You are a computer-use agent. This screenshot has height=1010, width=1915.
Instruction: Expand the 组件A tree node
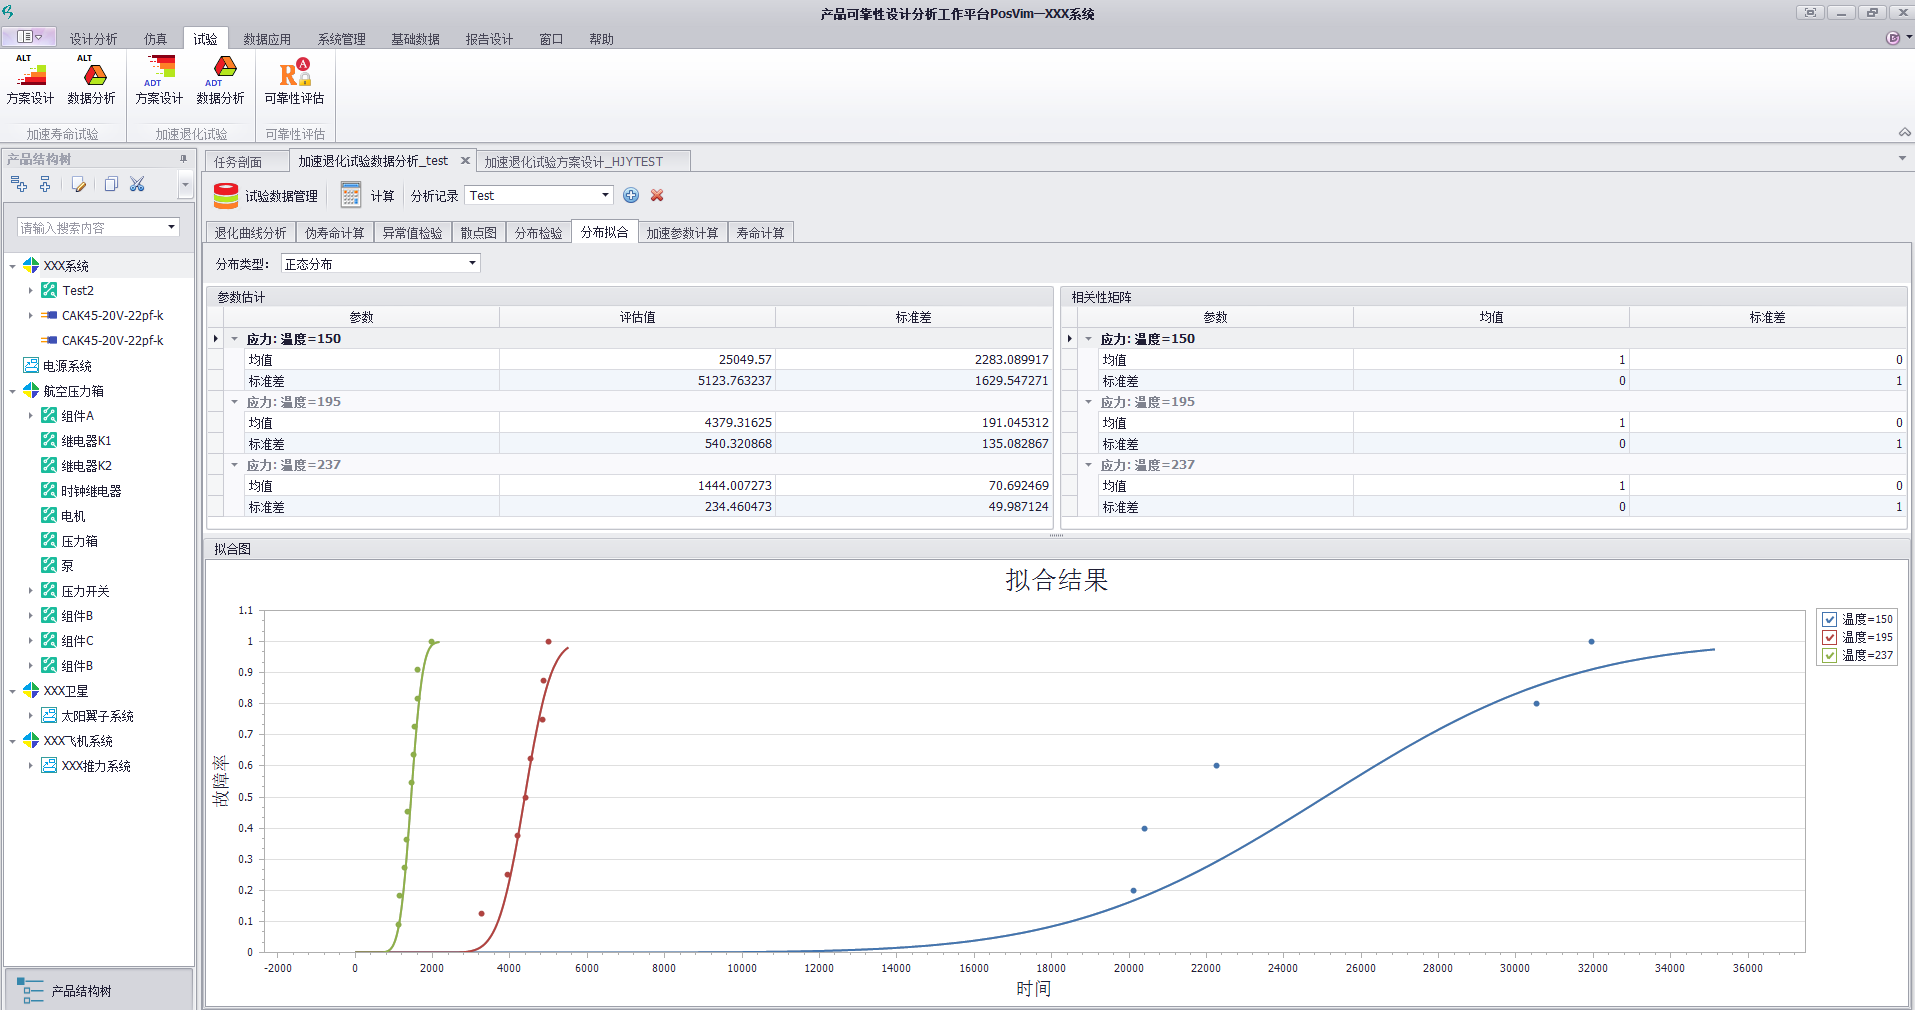click(30, 416)
